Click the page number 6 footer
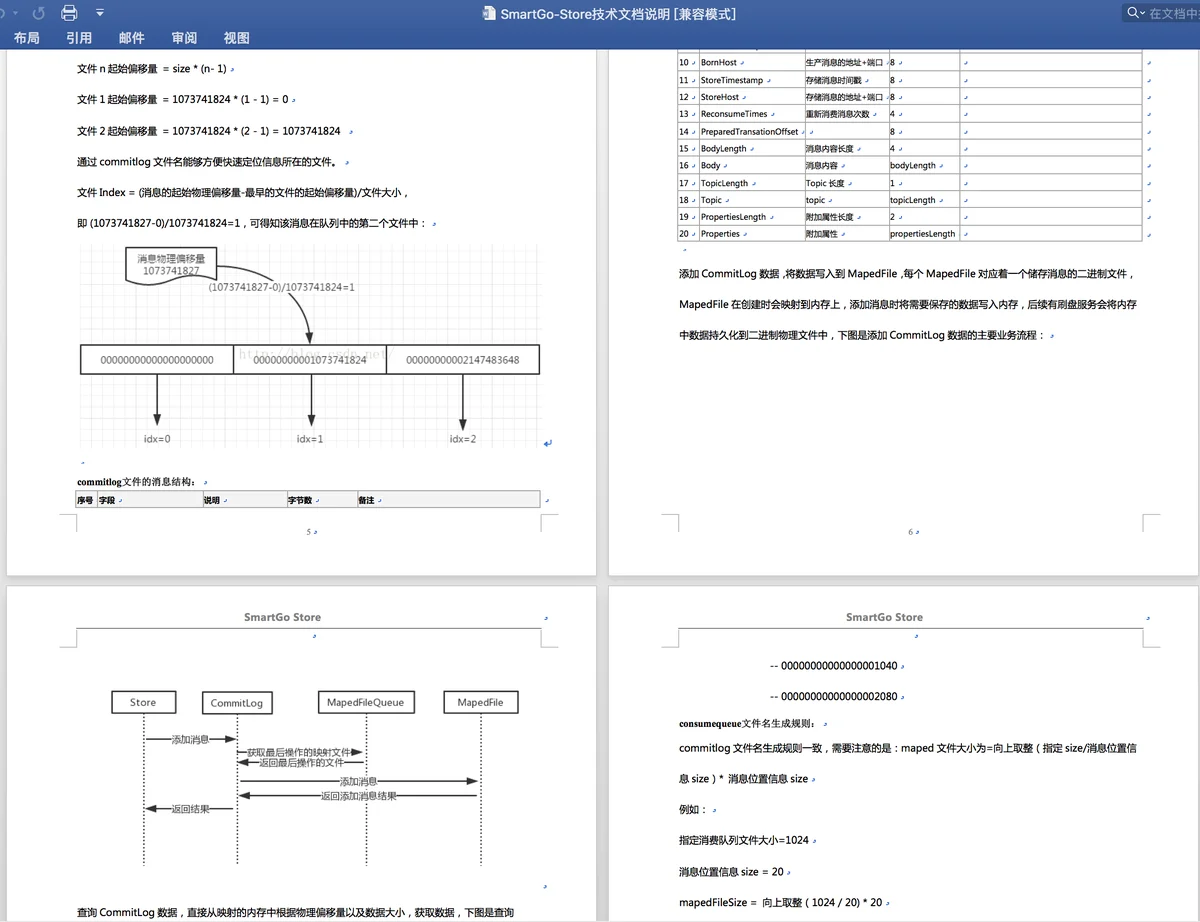This screenshot has width=1200, height=922. 911,532
